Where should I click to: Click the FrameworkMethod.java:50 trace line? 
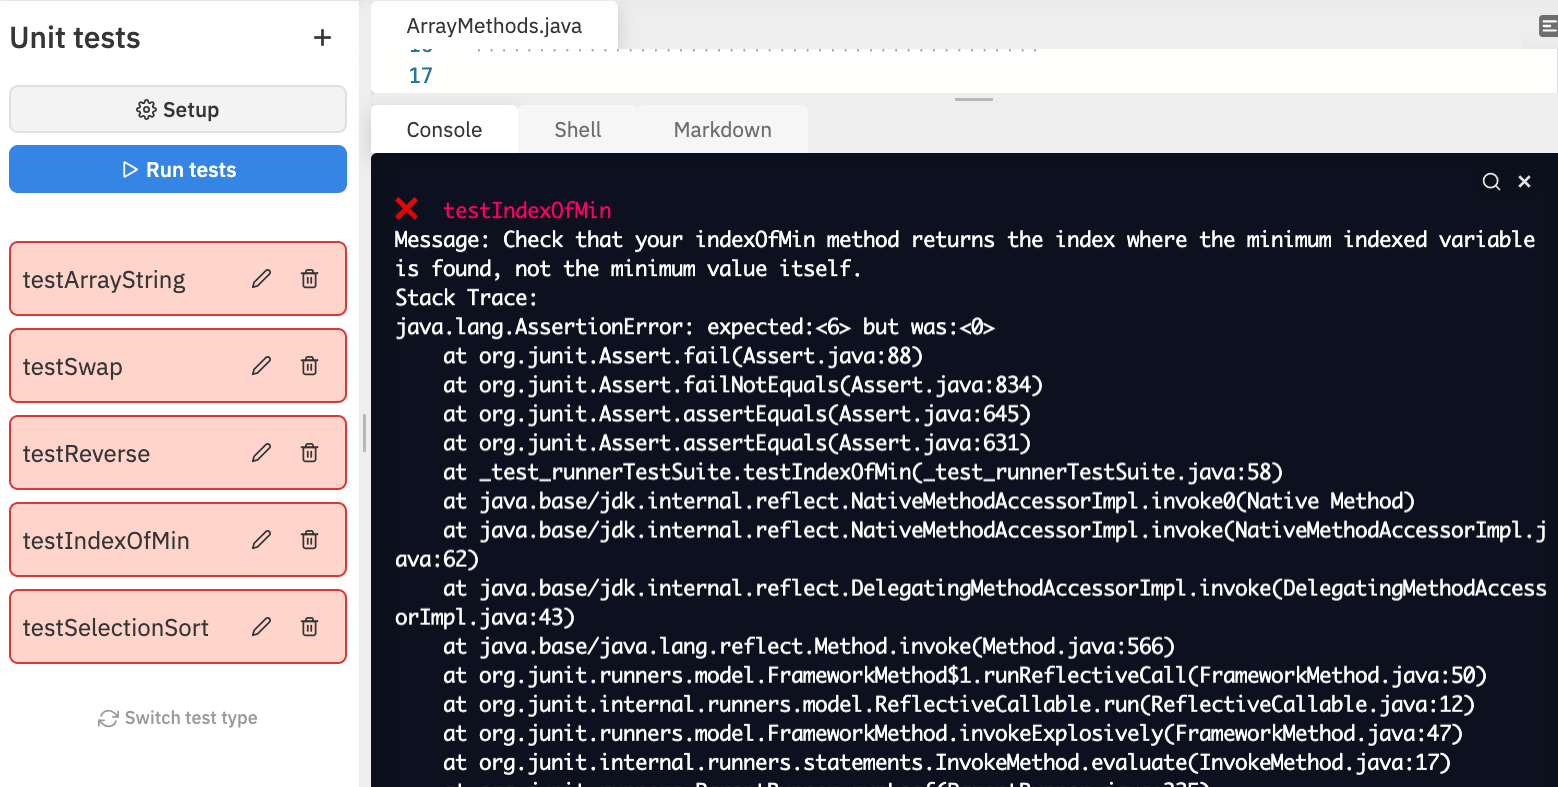coord(965,675)
